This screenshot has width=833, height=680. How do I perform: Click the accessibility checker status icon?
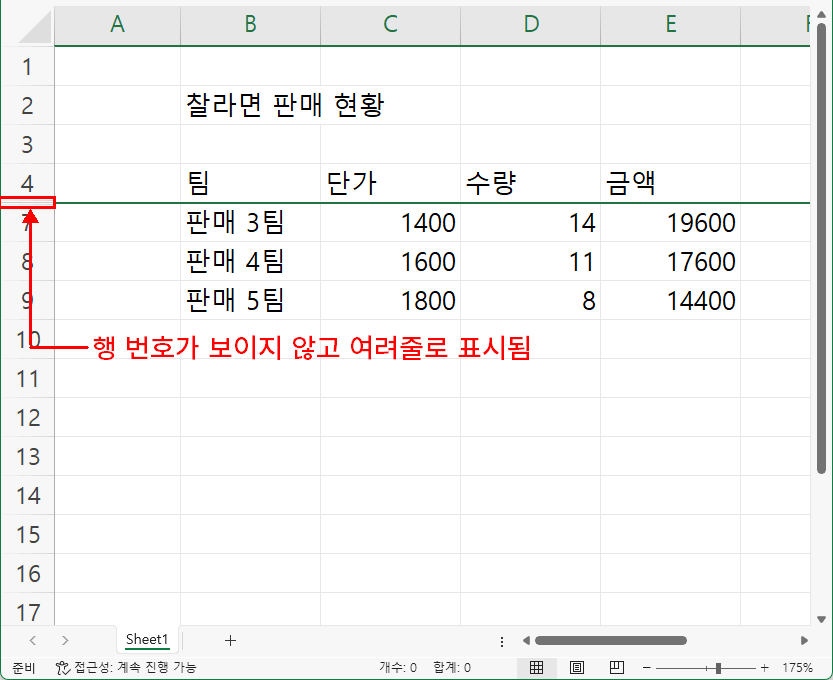63,667
